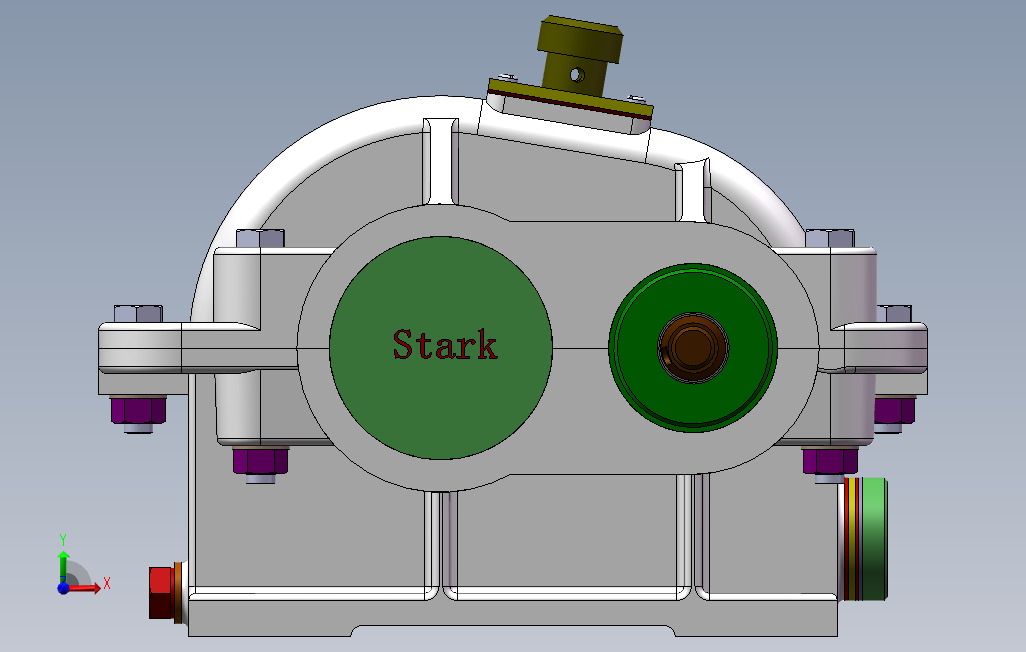
Task: Select the bolt head atop left bearing boss
Action: point(260,238)
